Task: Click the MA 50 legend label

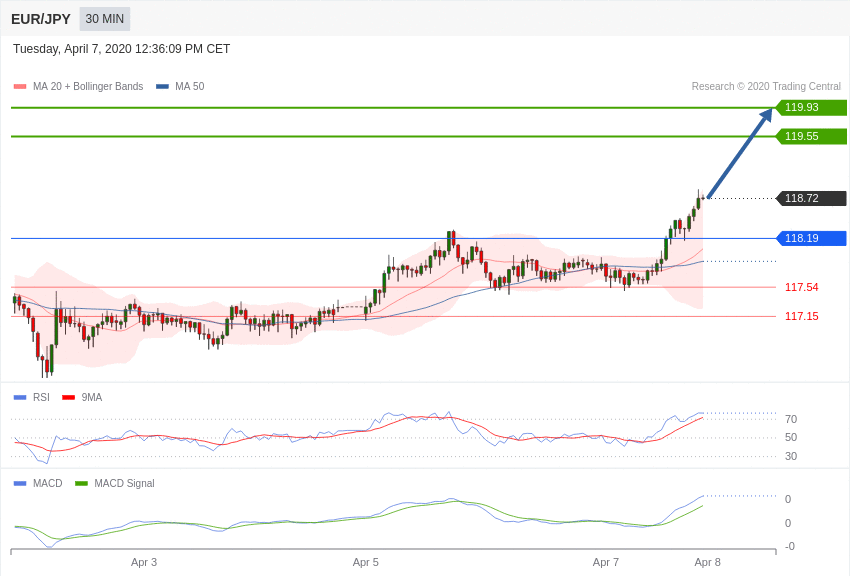Action: [190, 86]
